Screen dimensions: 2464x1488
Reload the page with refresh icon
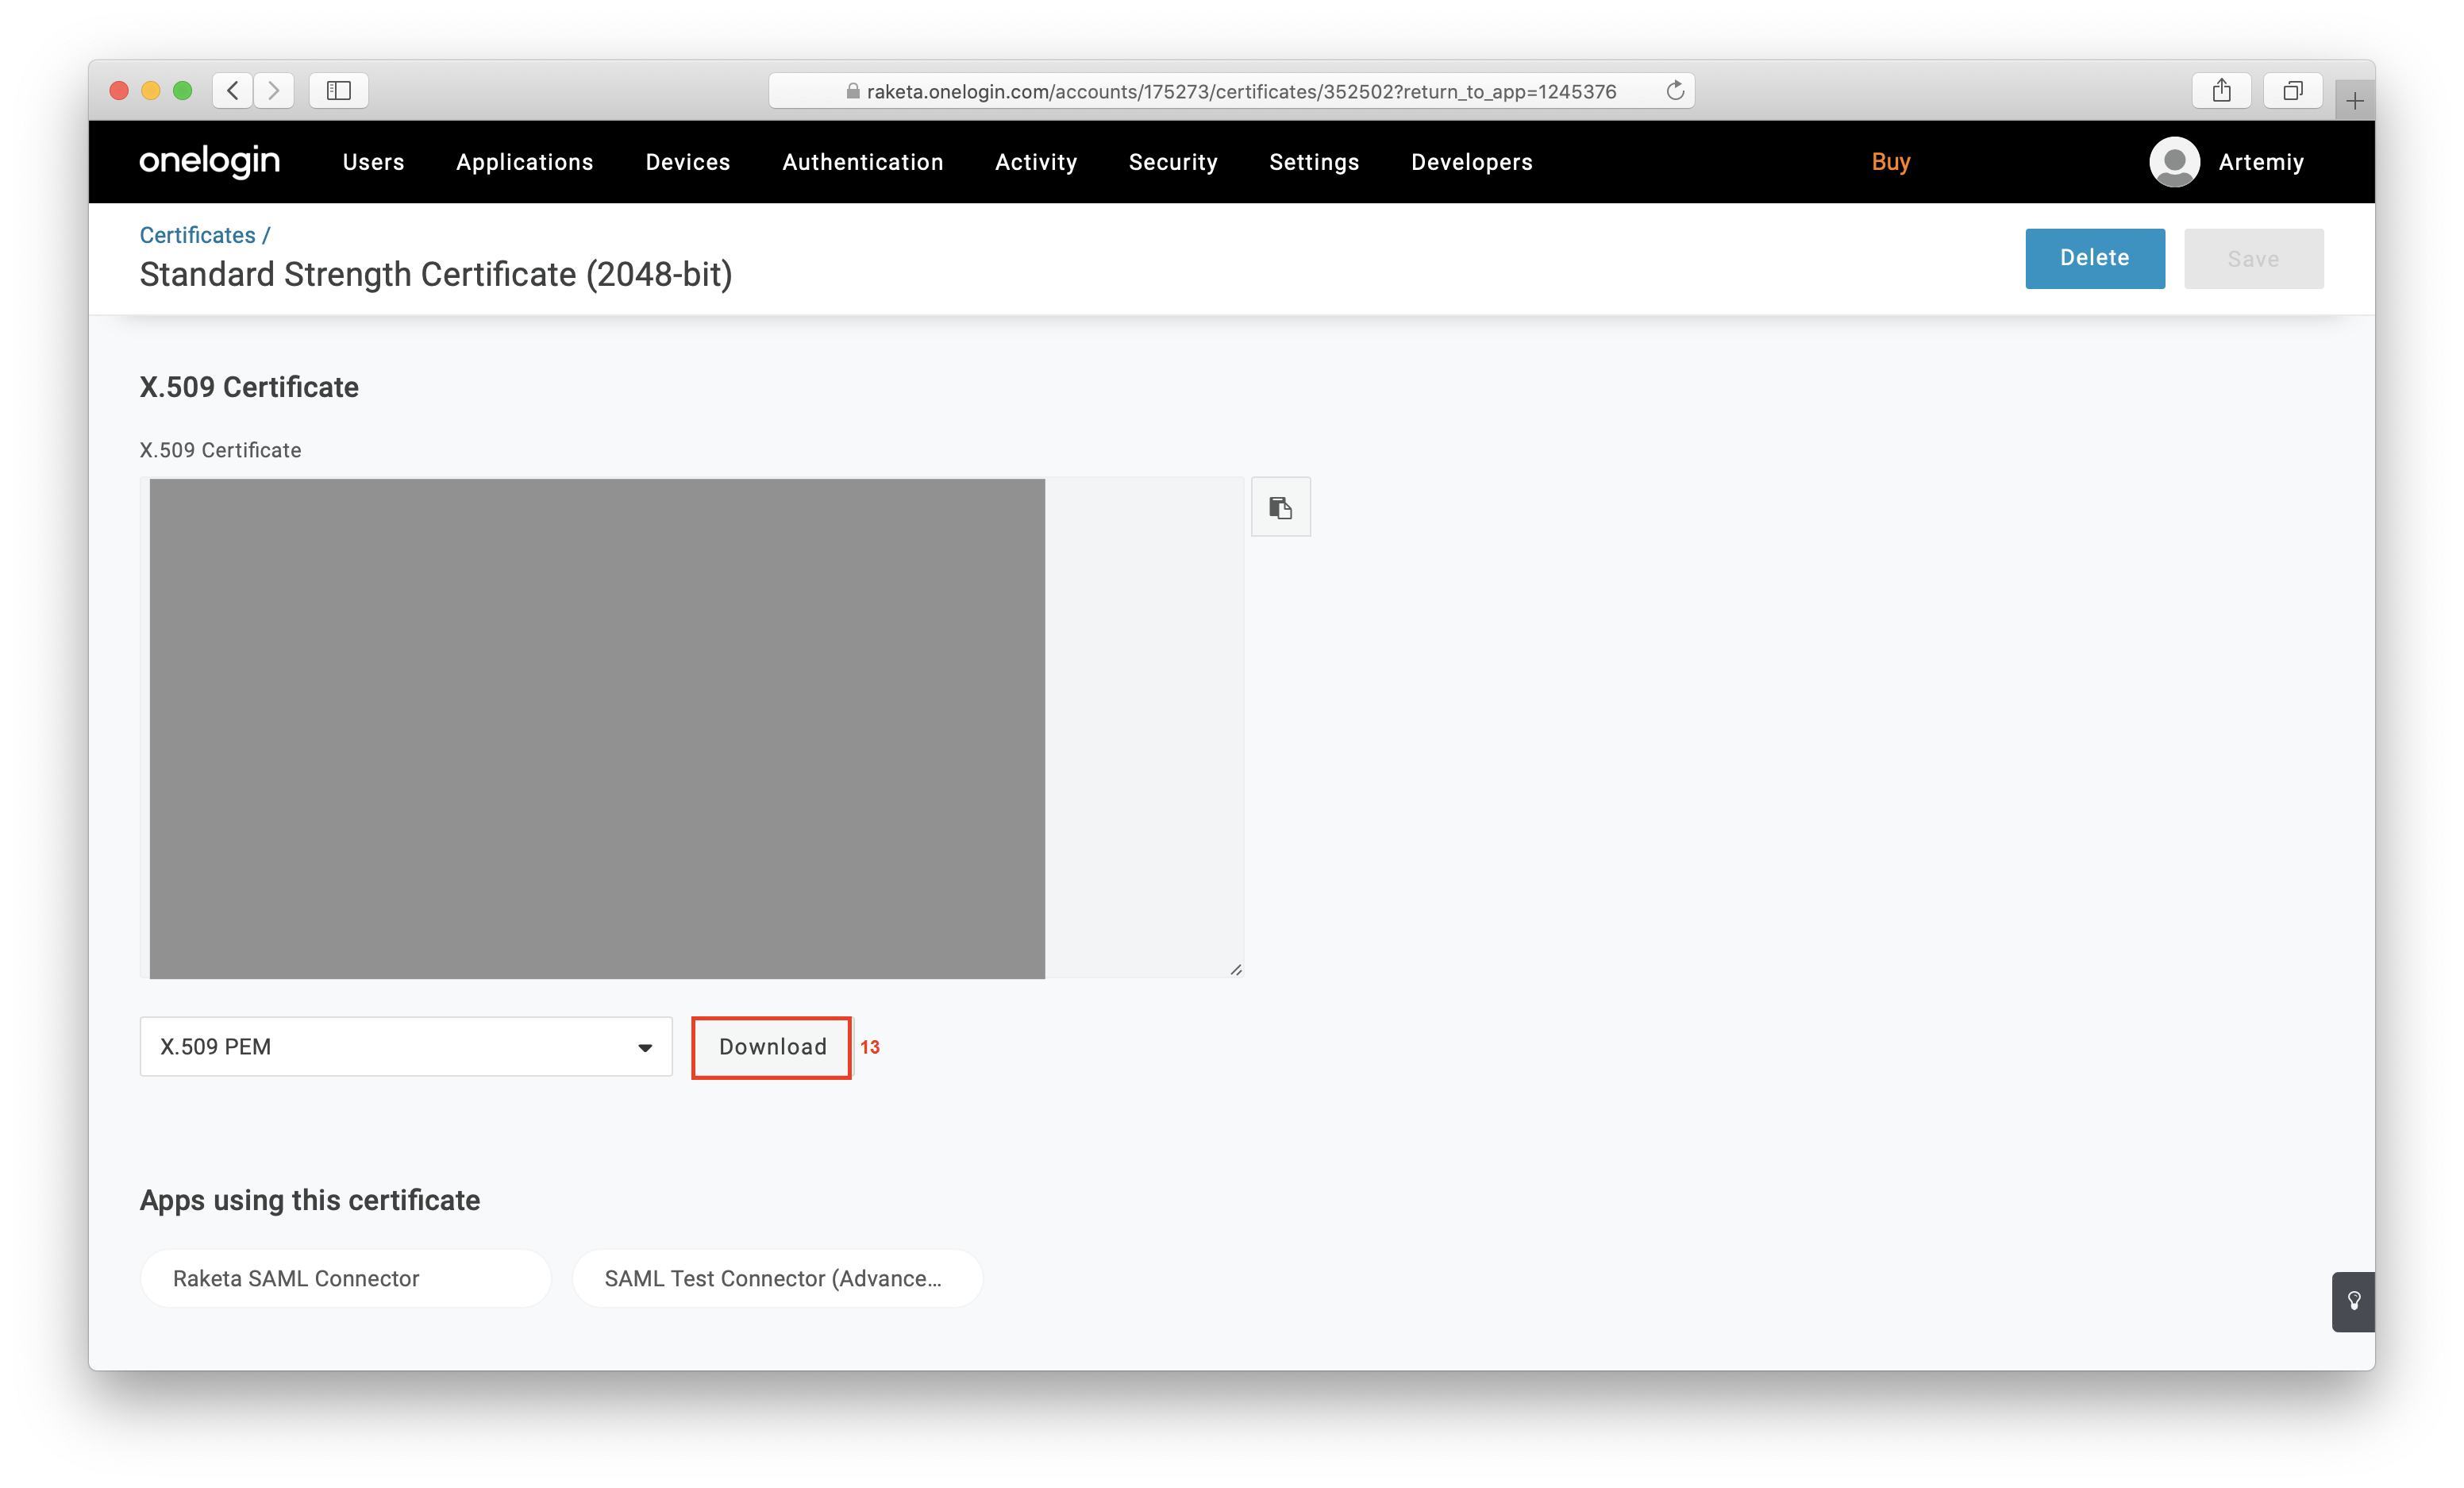pos(1675,91)
